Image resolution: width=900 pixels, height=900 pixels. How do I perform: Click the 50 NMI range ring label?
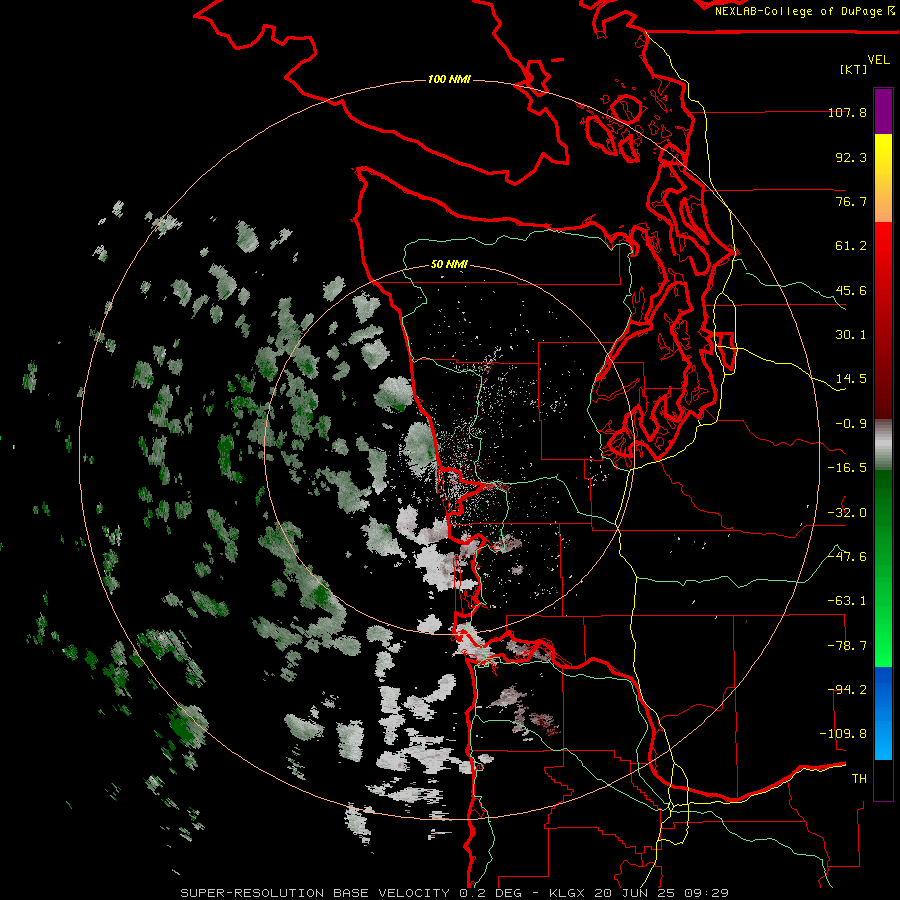point(449,265)
